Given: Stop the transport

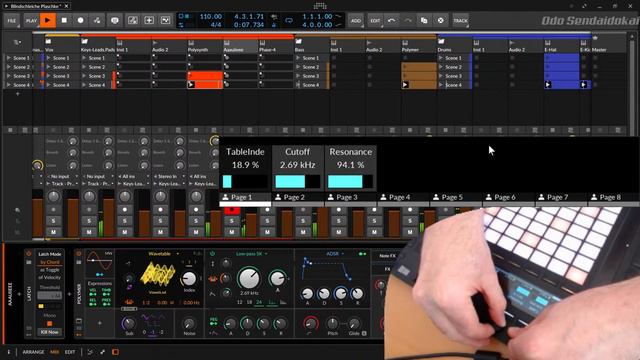Looking at the screenshot, I should click(64, 20).
